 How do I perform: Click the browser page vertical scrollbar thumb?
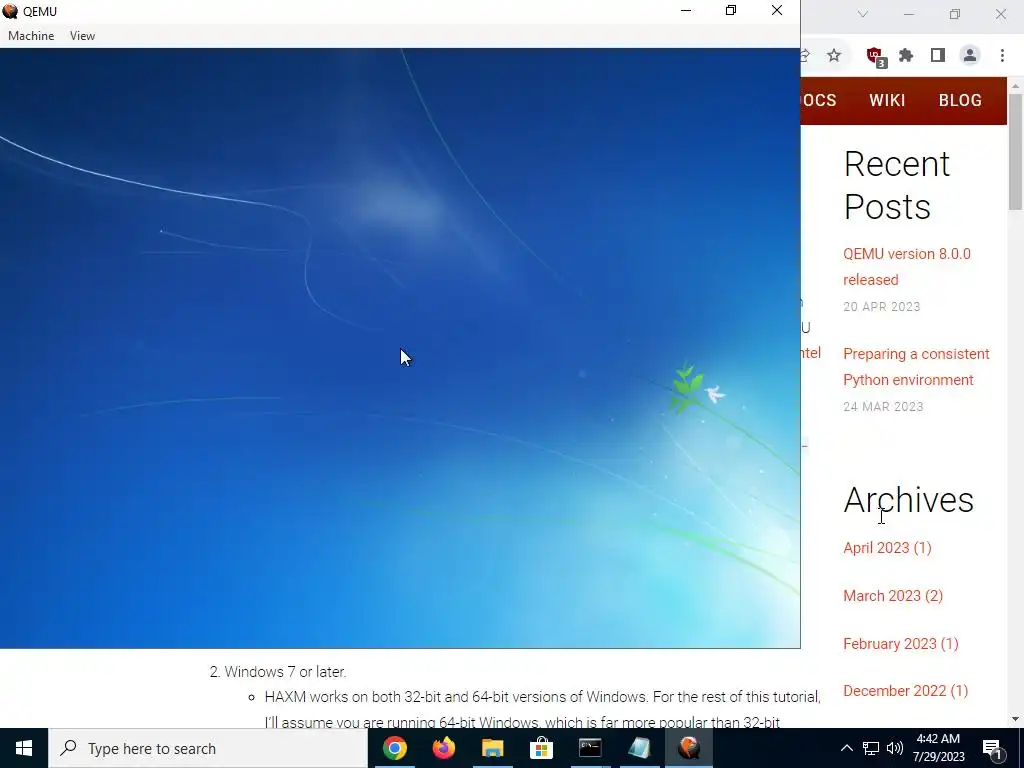point(1015,152)
